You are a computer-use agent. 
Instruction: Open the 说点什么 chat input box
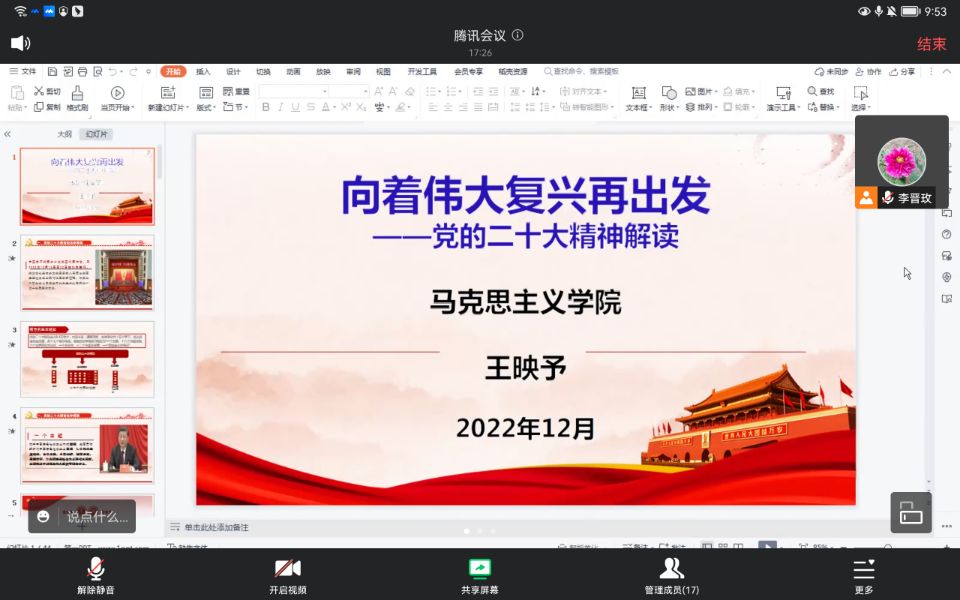pyautogui.click(x=97, y=517)
